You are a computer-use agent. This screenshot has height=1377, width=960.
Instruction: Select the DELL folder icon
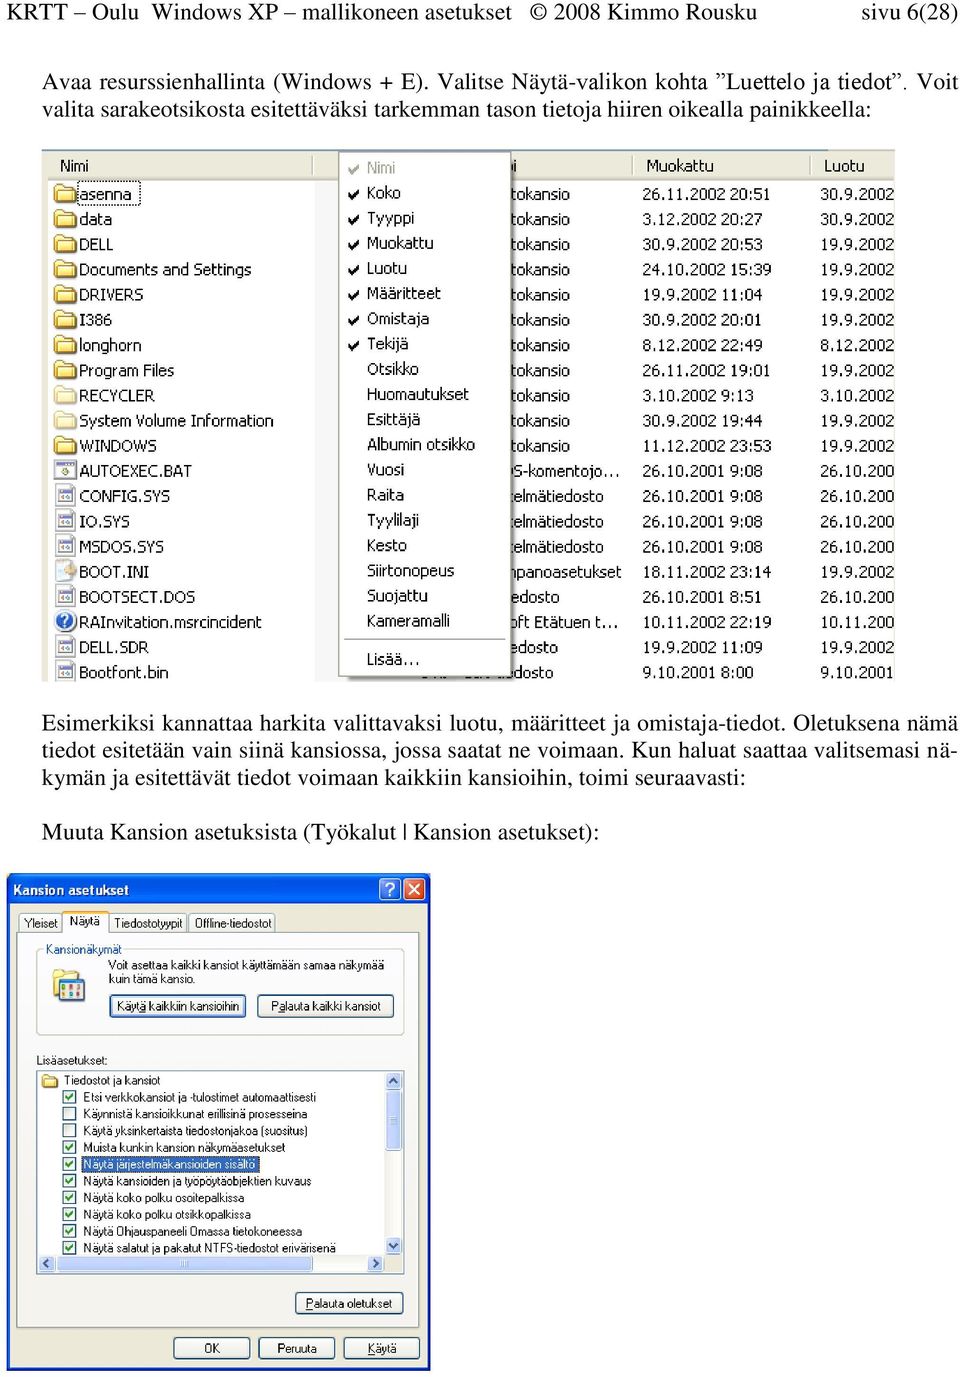tap(65, 244)
